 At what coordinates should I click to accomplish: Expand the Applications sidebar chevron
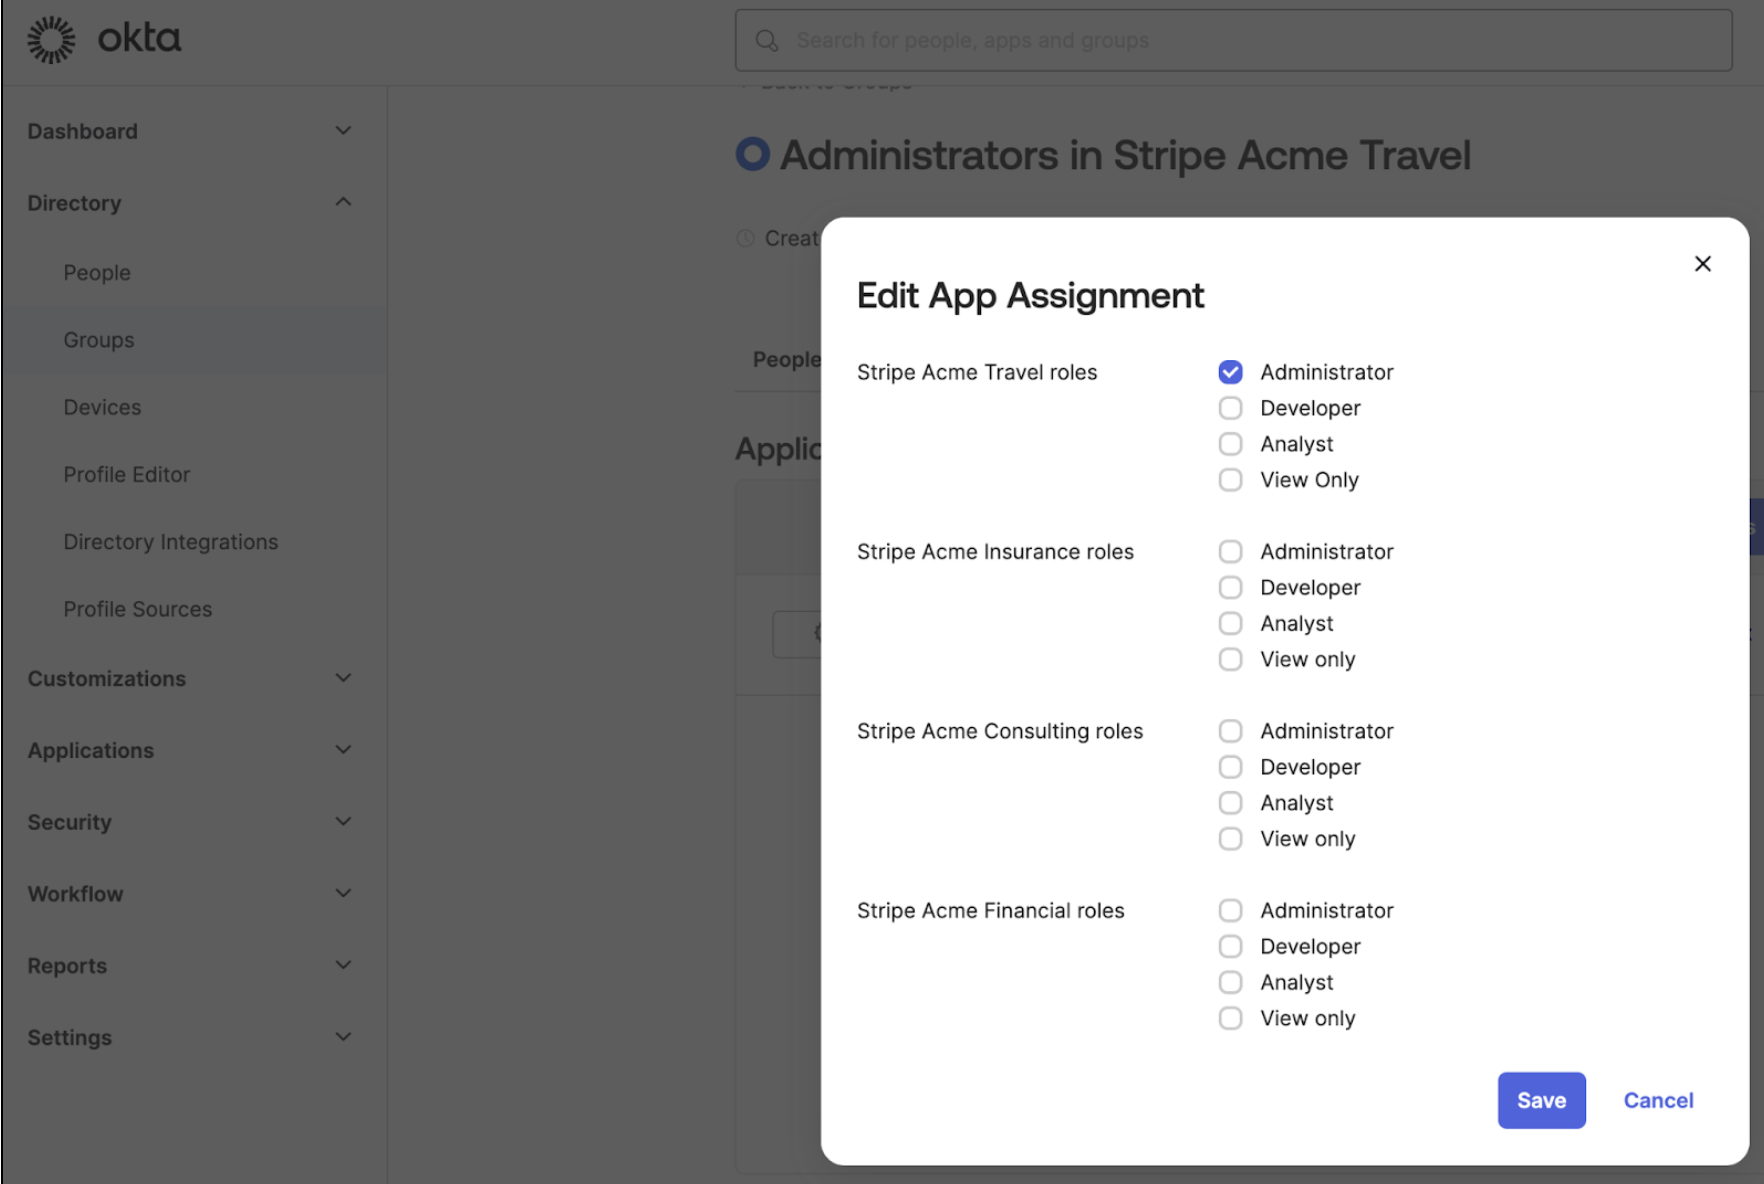click(x=343, y=750)
